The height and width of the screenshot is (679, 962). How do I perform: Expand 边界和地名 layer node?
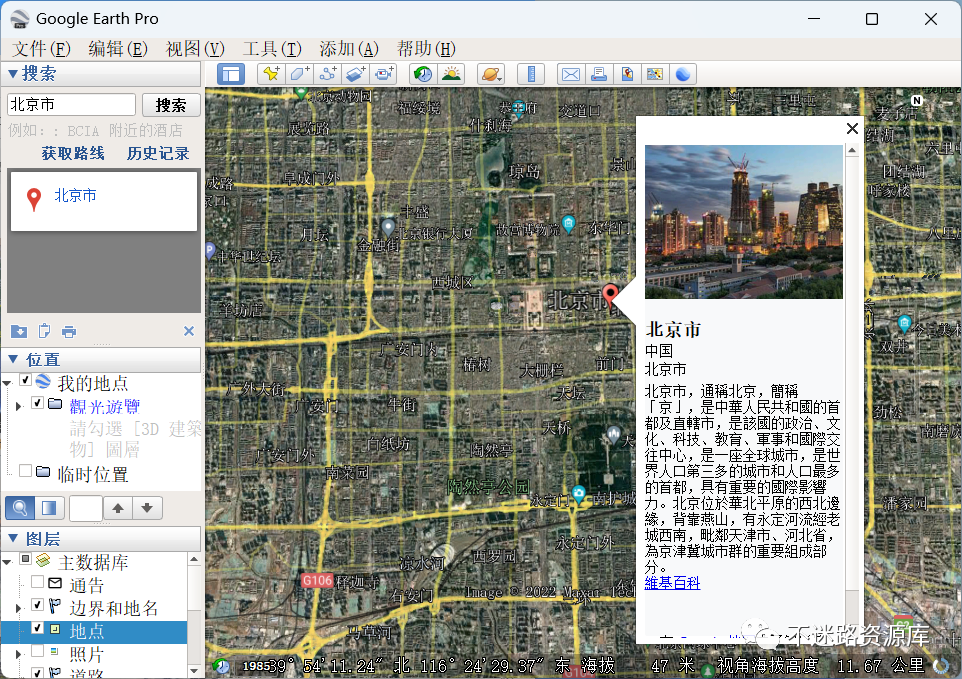(18, 608)
